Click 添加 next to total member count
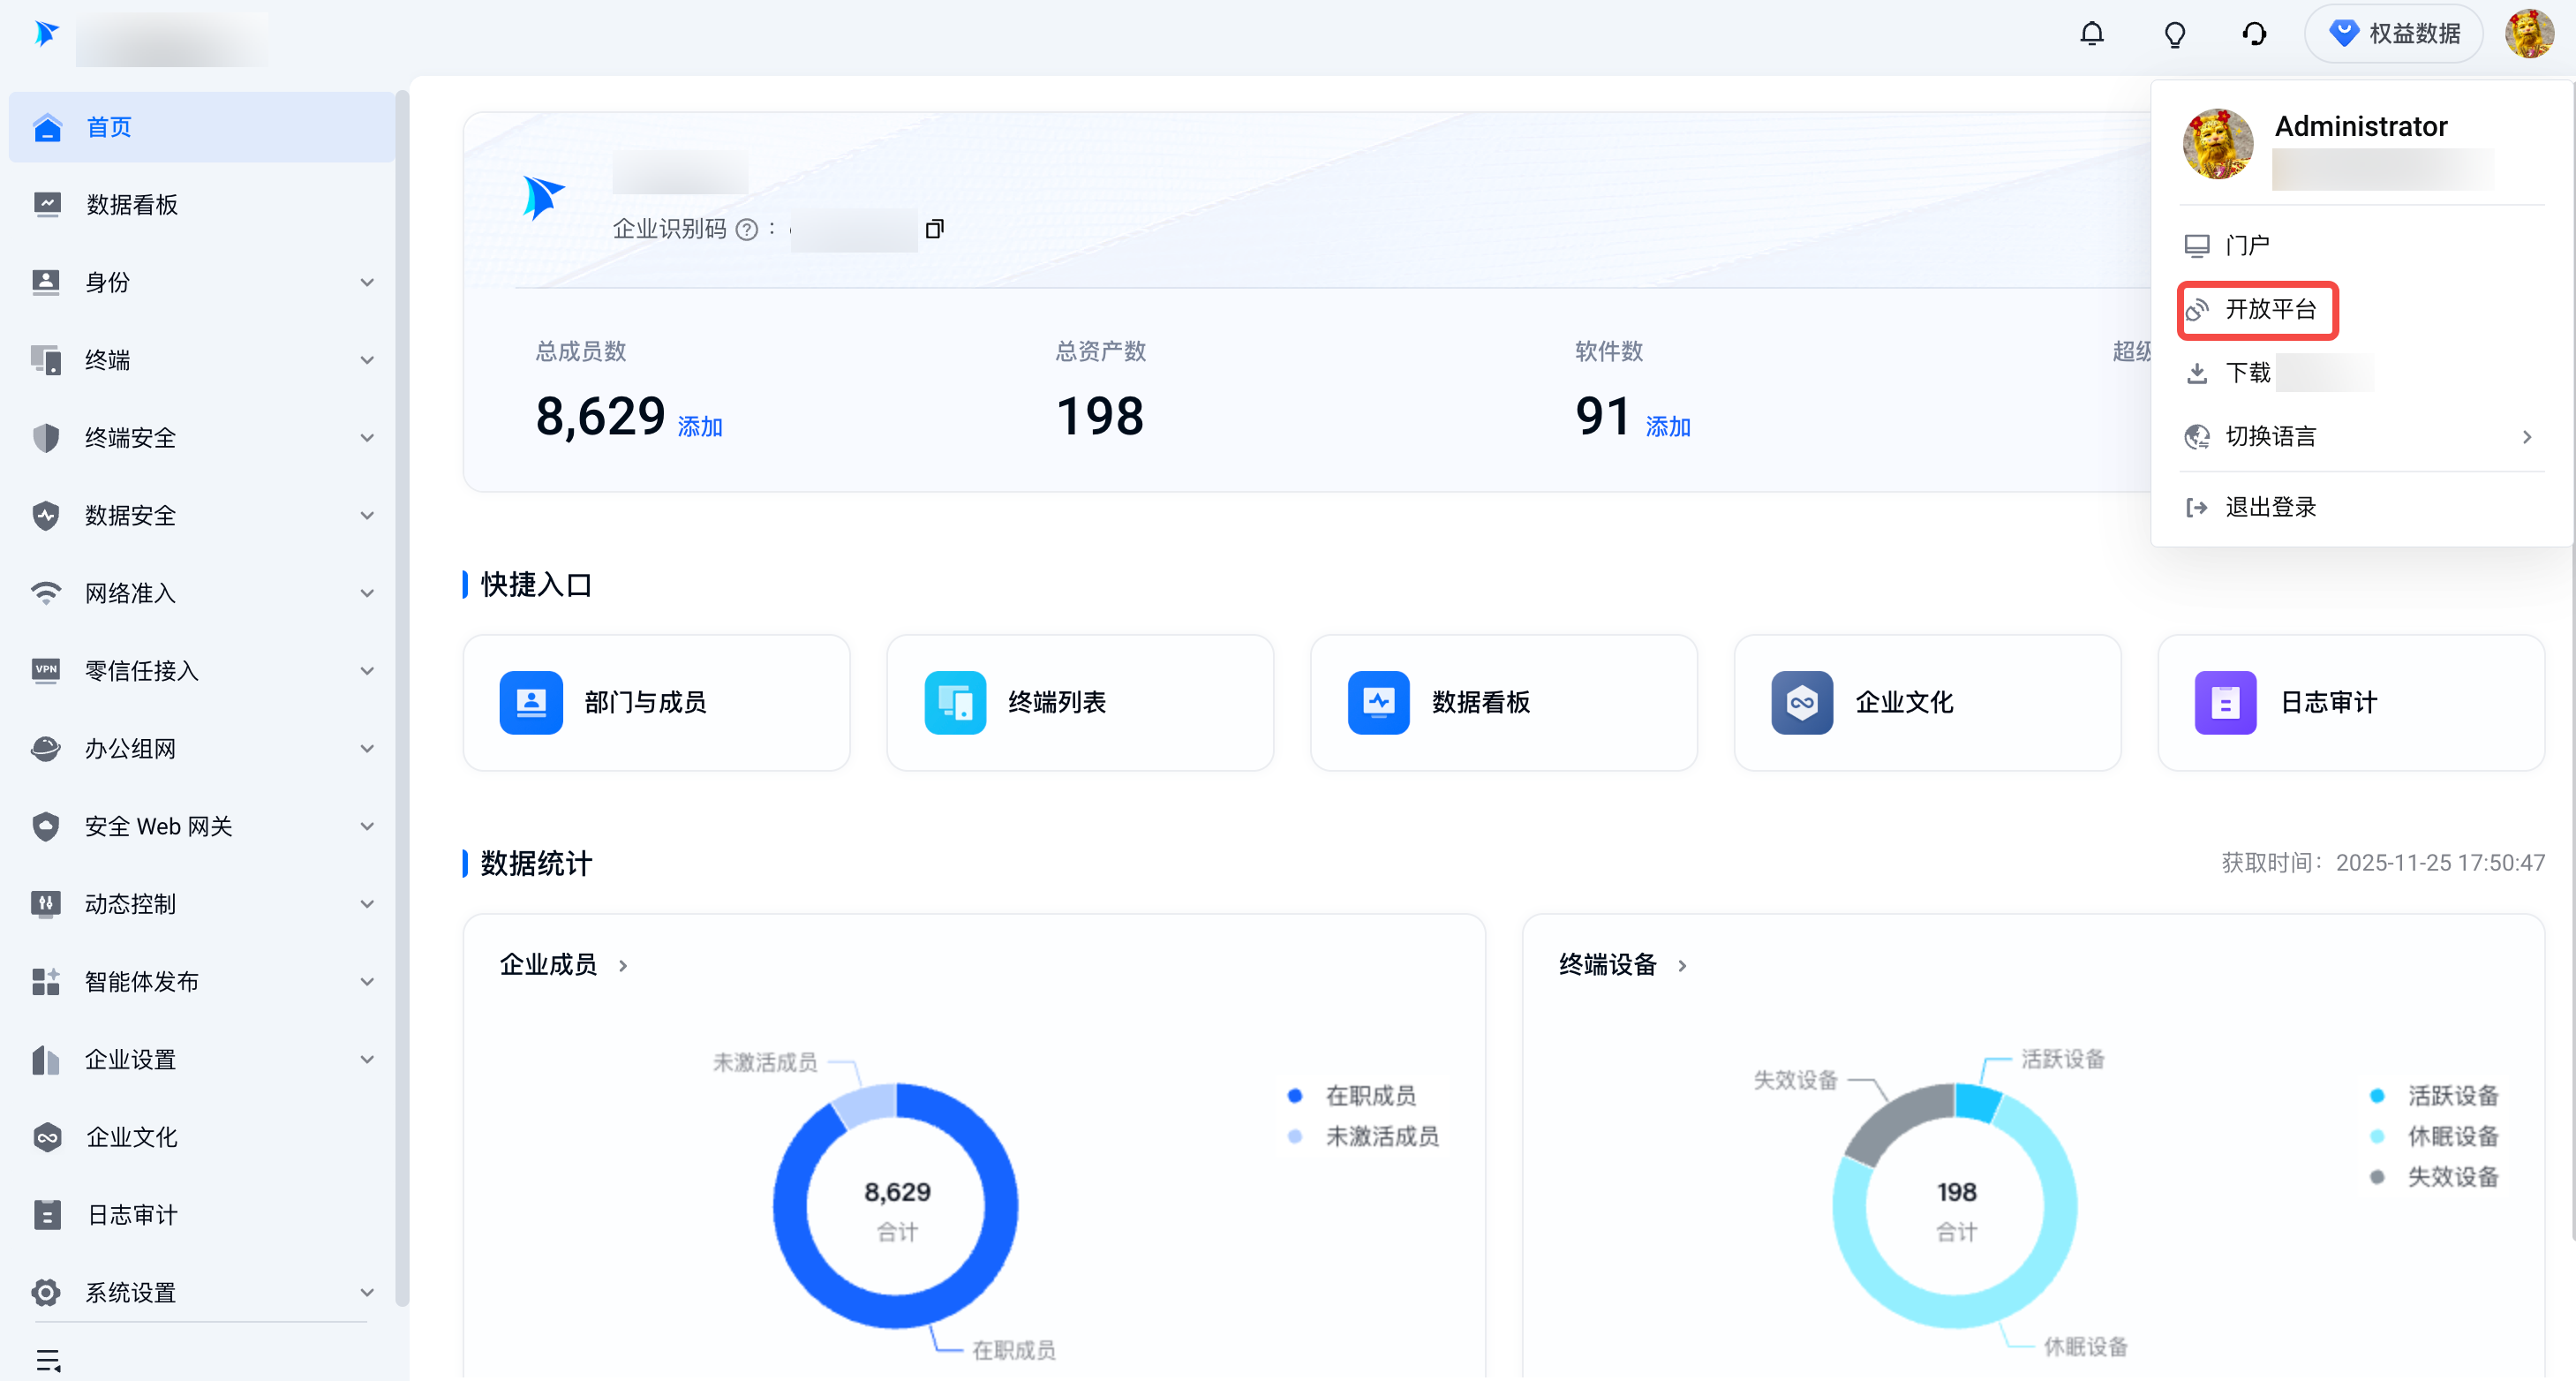2576x1381 pixels. tap(700, 427)
